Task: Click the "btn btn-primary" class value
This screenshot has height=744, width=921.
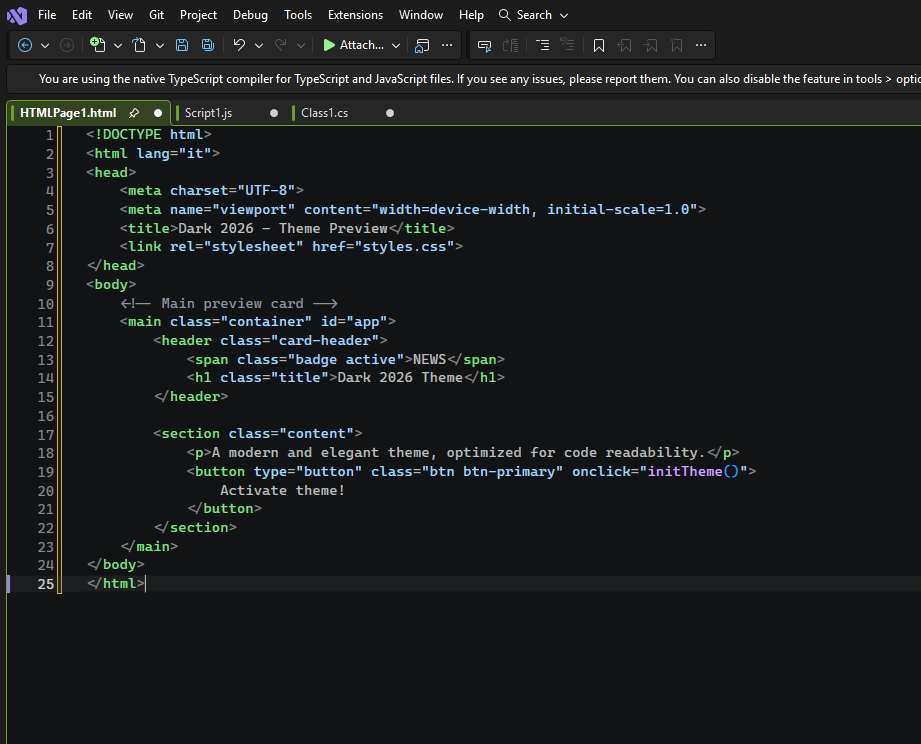Action: [492, 472]
